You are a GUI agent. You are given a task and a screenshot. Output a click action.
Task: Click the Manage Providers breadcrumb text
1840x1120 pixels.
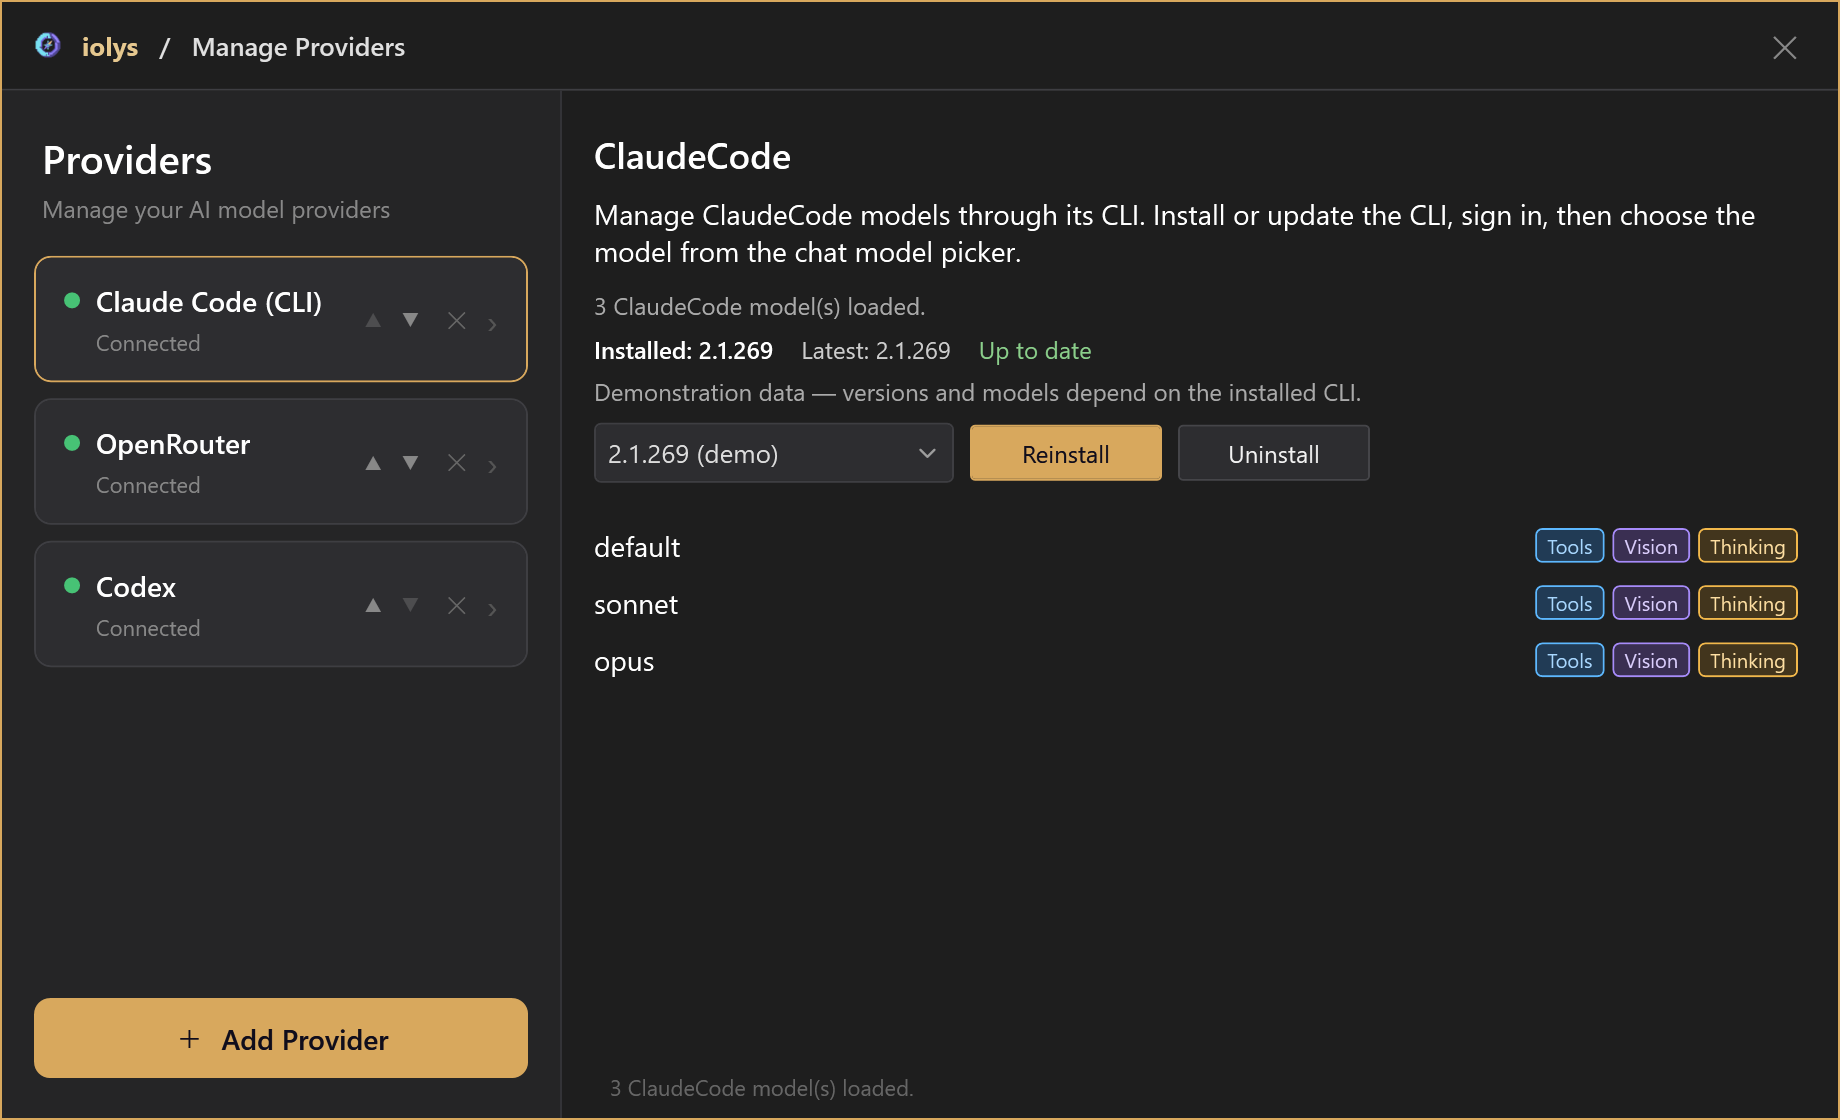[x=298, y=47]
